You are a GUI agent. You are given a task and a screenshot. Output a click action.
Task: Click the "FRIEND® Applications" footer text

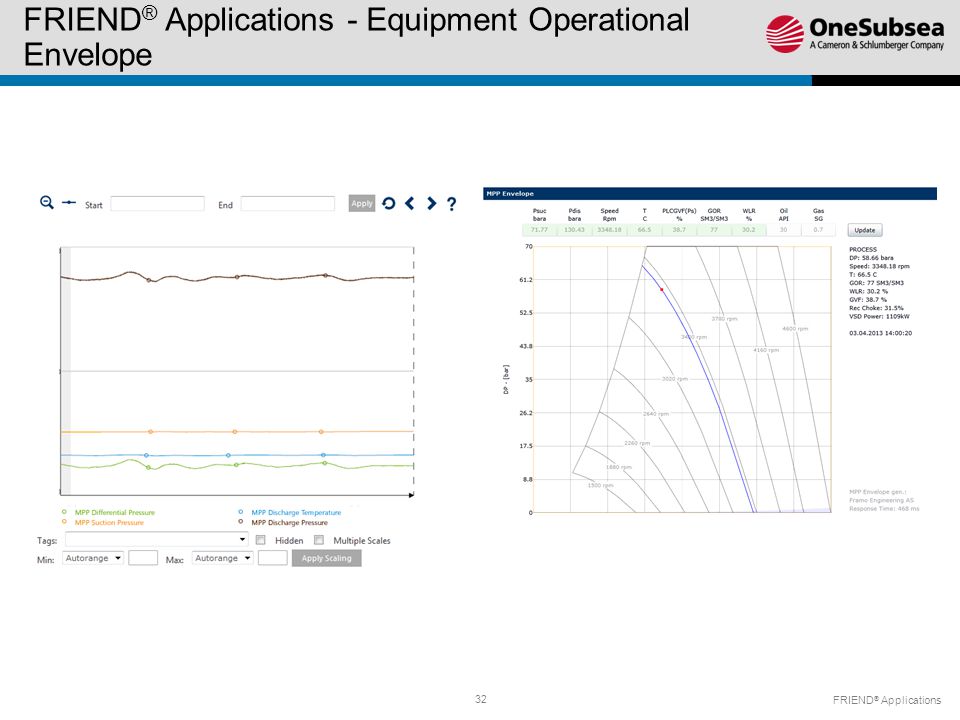pyautogui.click(x=887, y=700)
